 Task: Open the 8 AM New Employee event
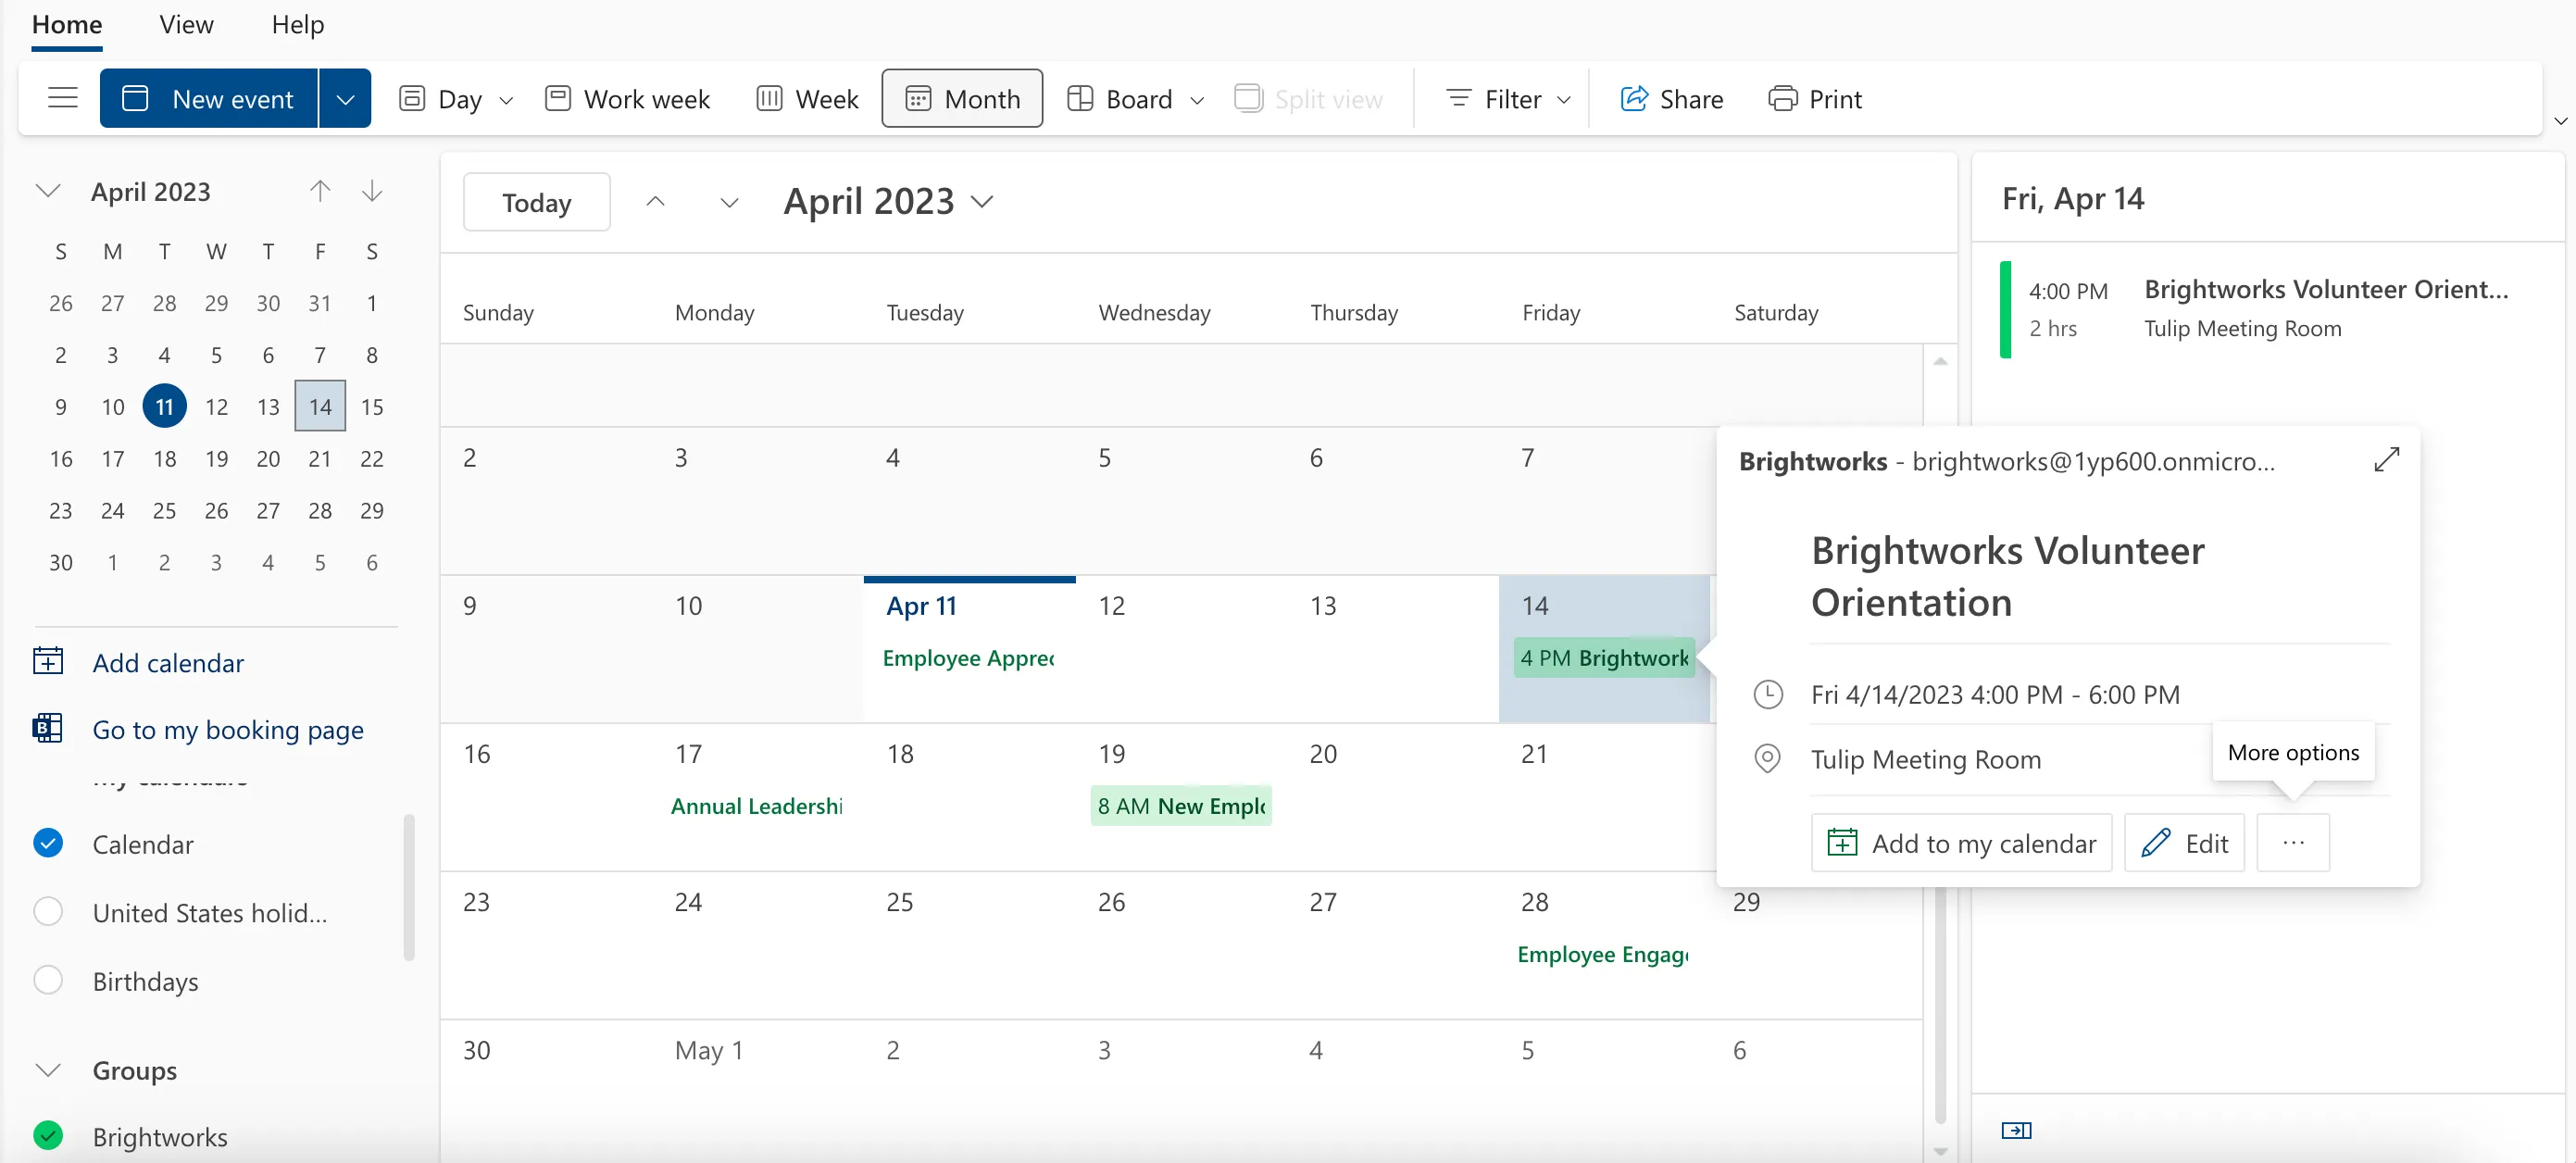click(x=1181, y=806)
